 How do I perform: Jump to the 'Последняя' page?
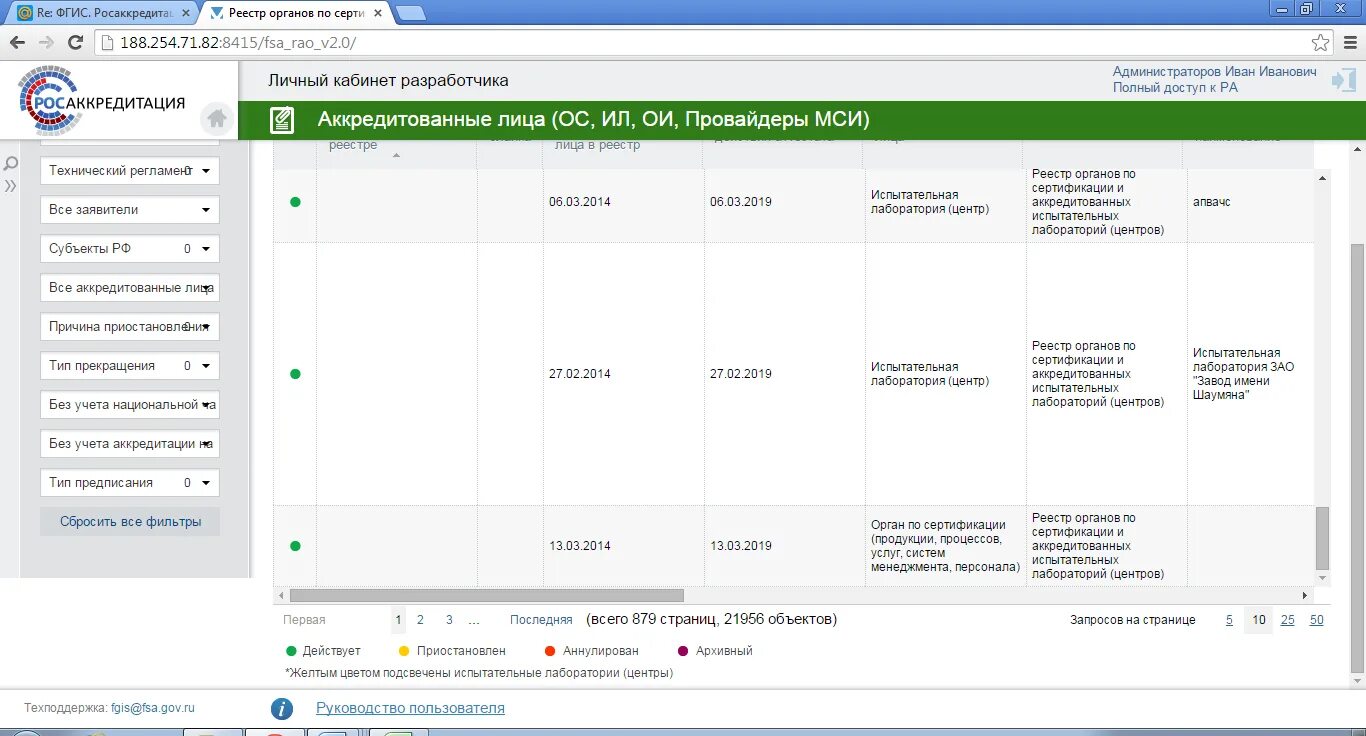(541, 620)
